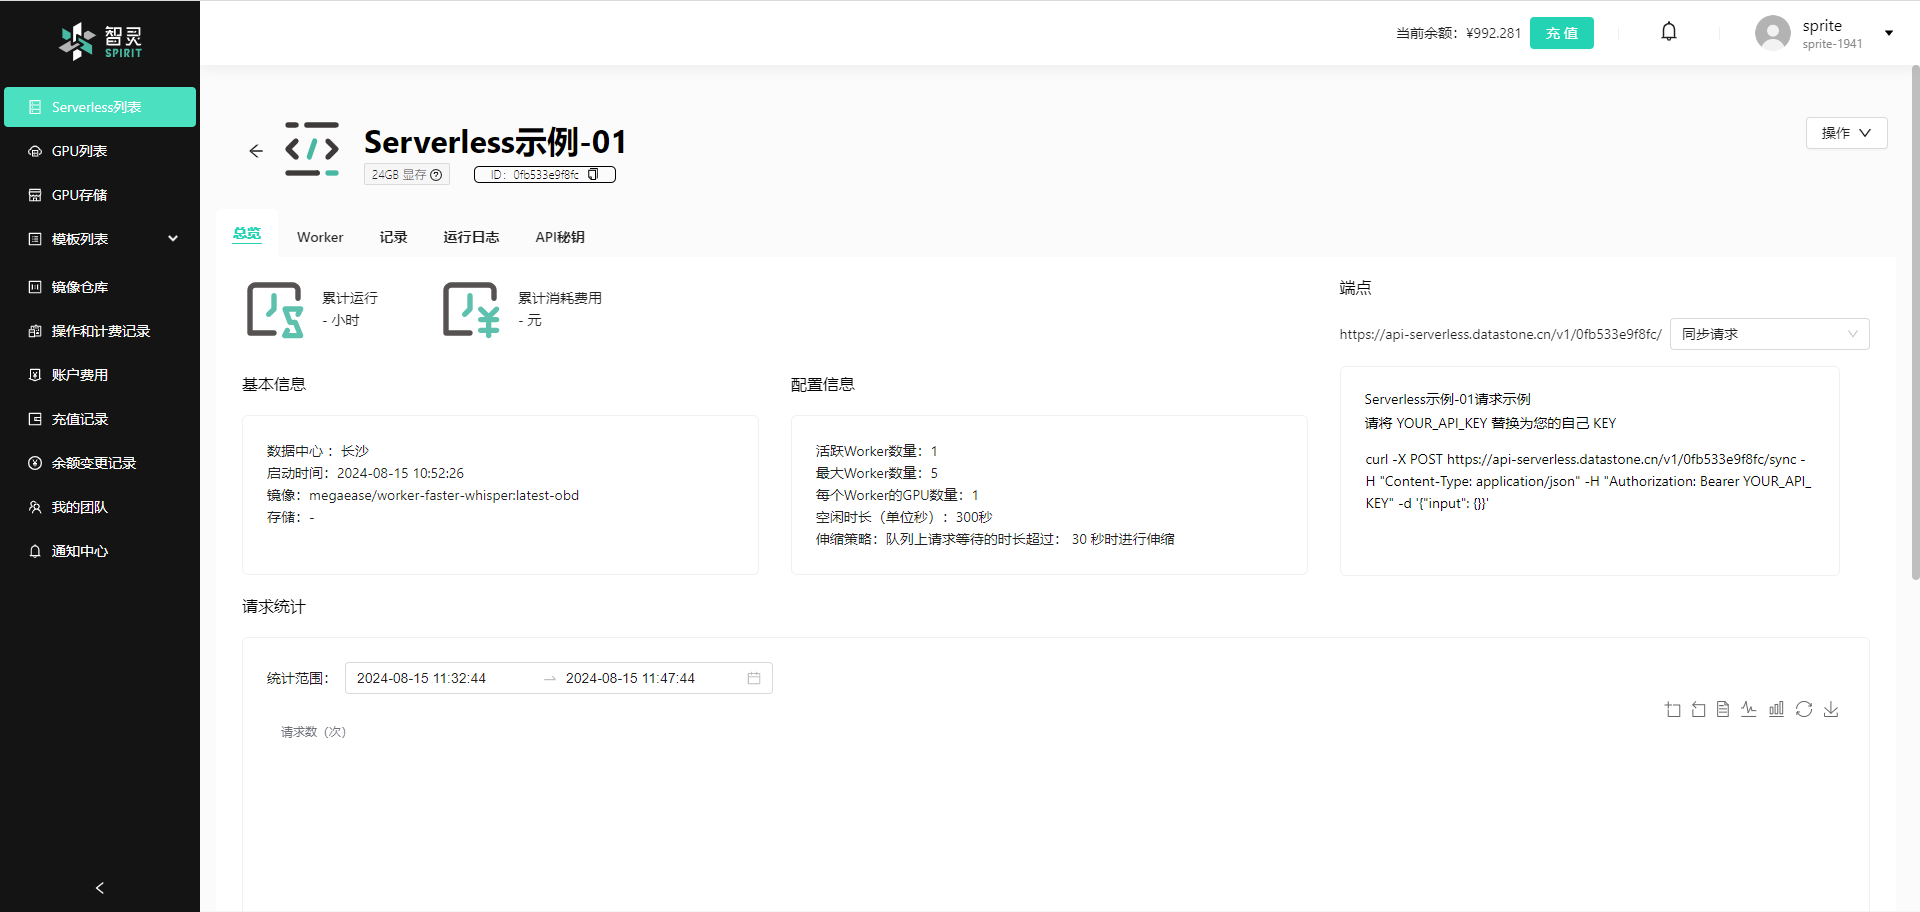The height and width of the screenshot is (912, 1920).
Task: Click the 伸缩策略 line
Action: (995, 539)
